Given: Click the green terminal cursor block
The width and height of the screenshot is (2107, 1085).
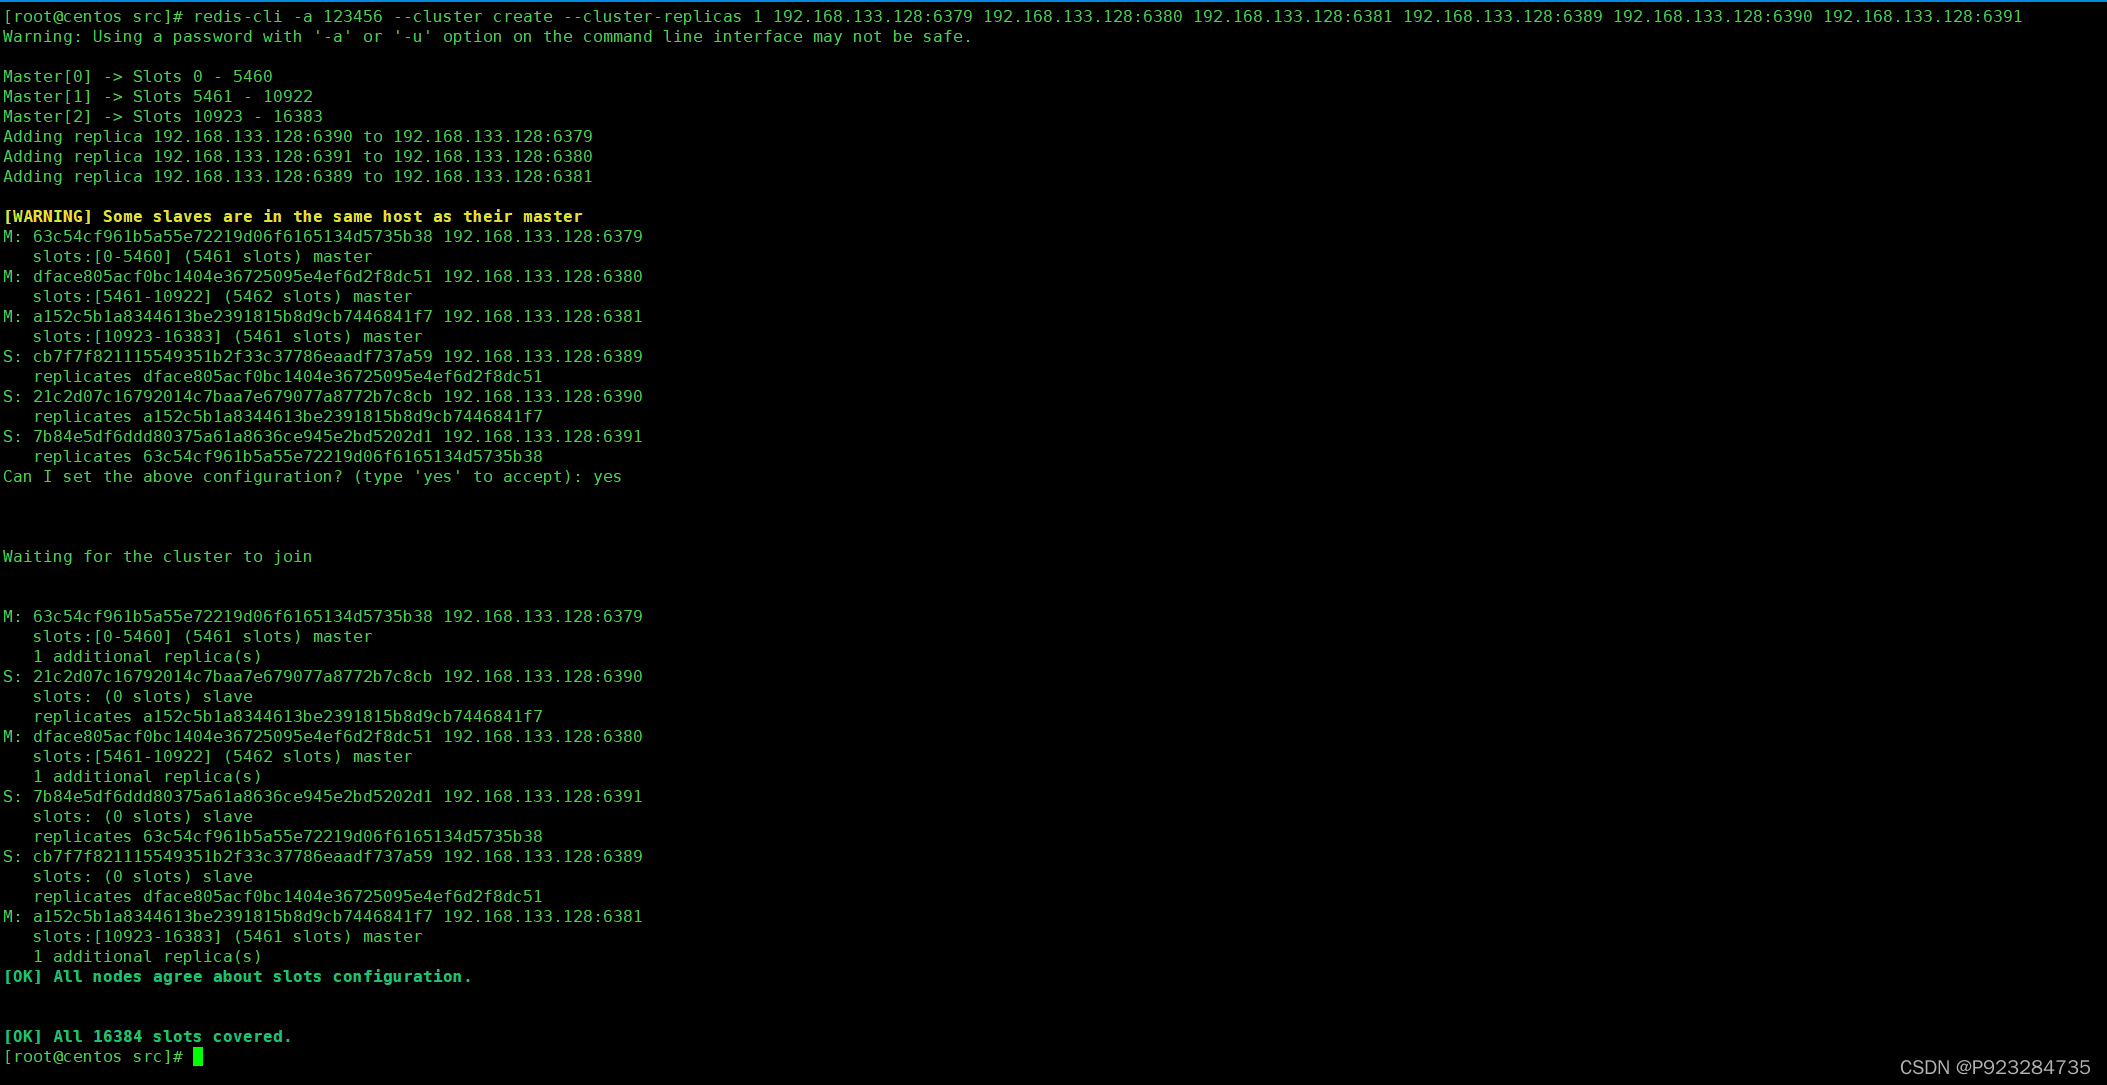Looking at the screenshot, I should [x=198, y=1057].
